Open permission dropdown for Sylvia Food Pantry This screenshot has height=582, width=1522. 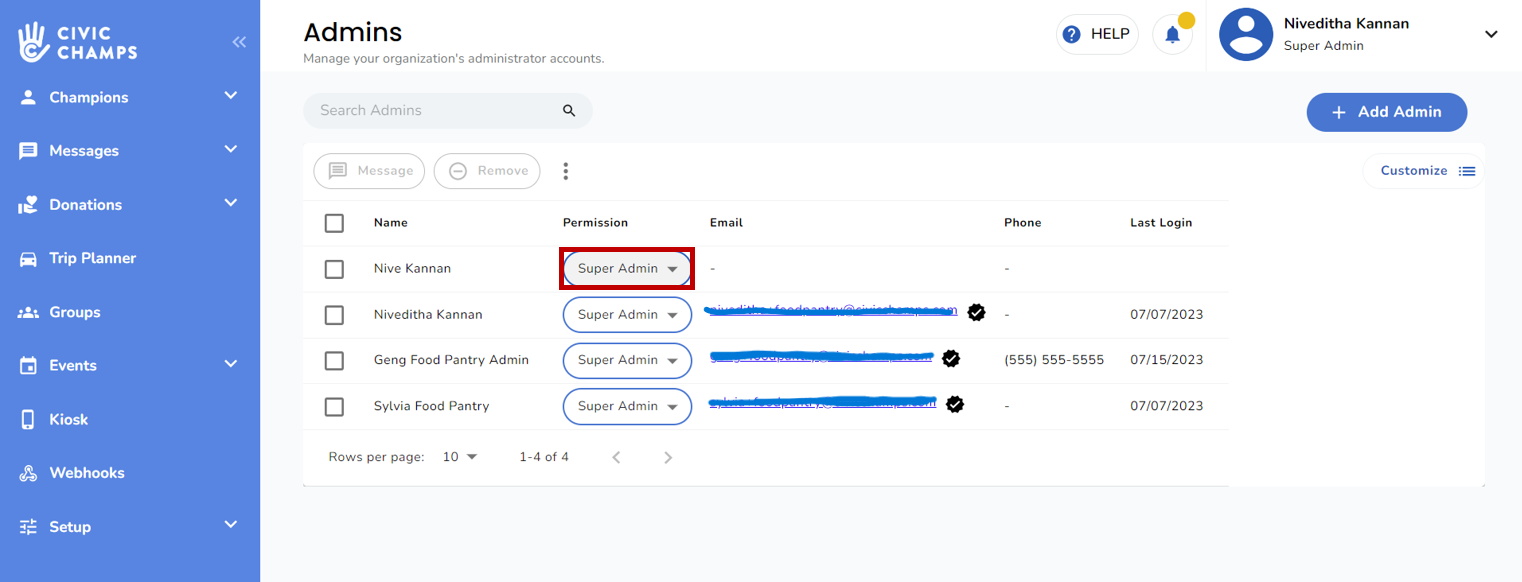pyautogui.click(x=627, y=406)
